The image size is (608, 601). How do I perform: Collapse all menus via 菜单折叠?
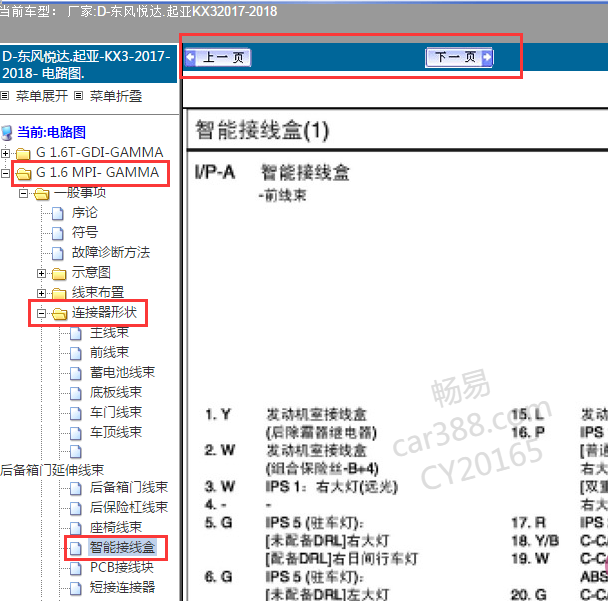116,96
